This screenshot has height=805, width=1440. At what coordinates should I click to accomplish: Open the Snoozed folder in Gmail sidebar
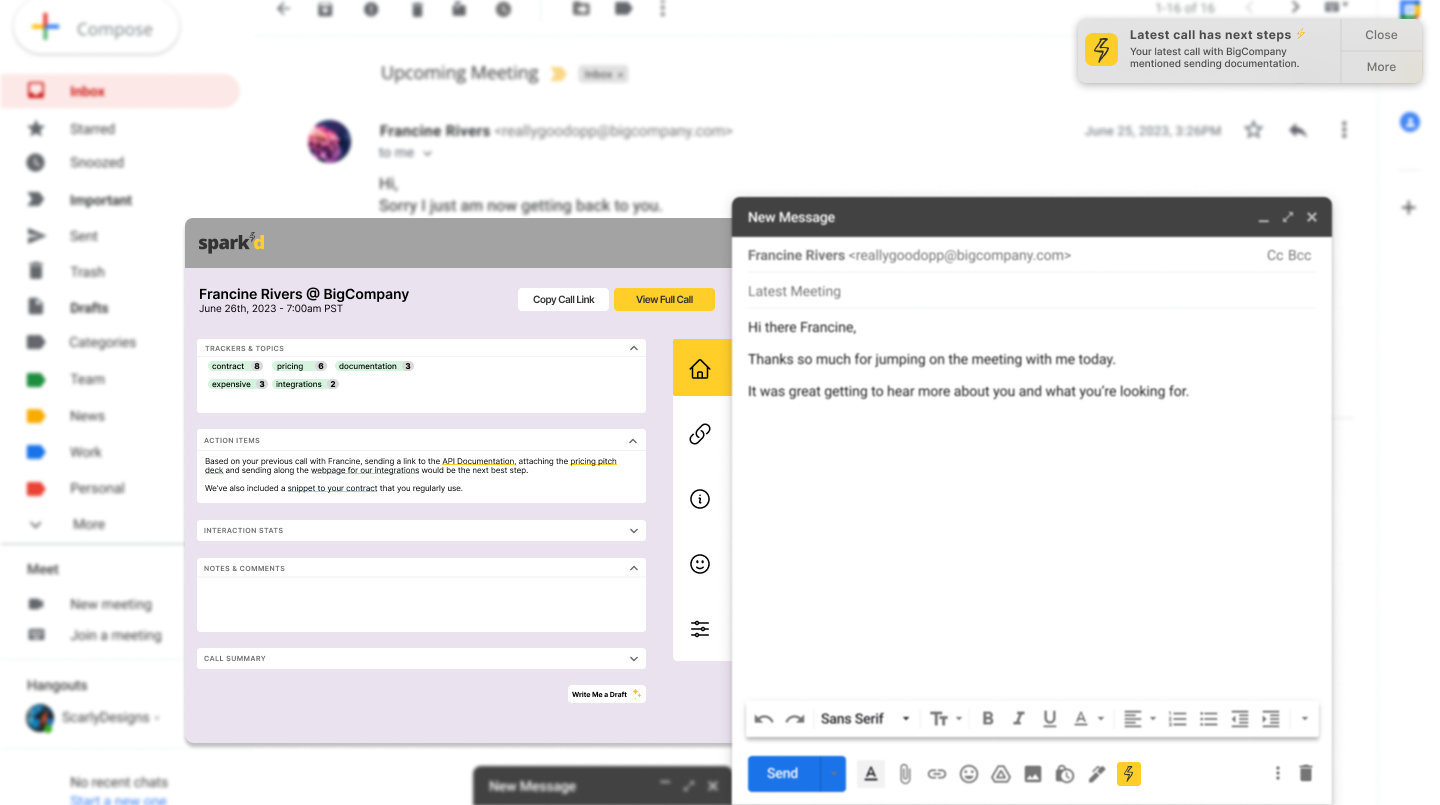tap(96, 162)
